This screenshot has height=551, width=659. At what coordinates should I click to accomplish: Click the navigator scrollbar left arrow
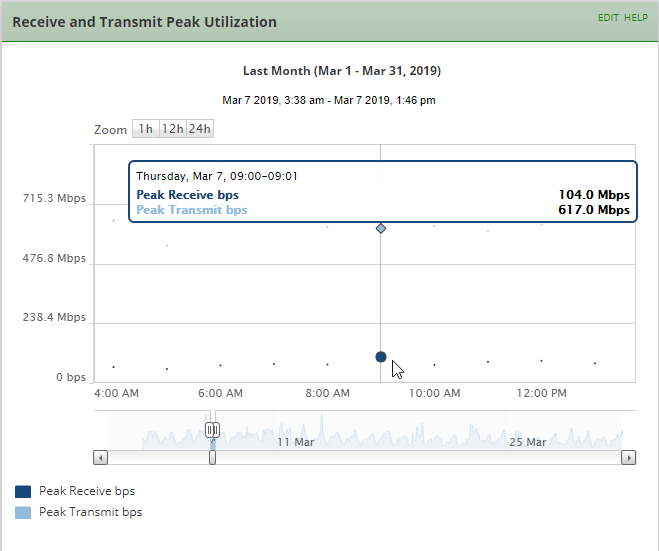(100, 457)
